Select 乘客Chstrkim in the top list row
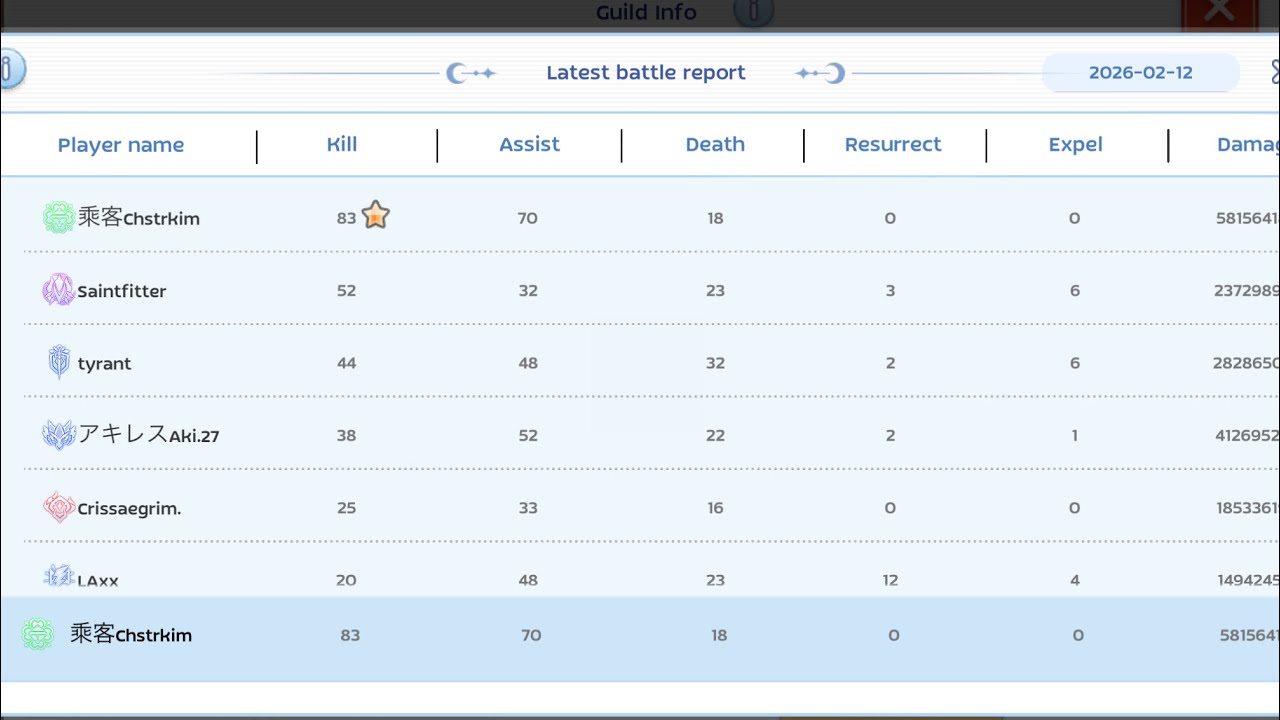The height and width of the screenshot is (720, 1280). click(x=139, y=218)
